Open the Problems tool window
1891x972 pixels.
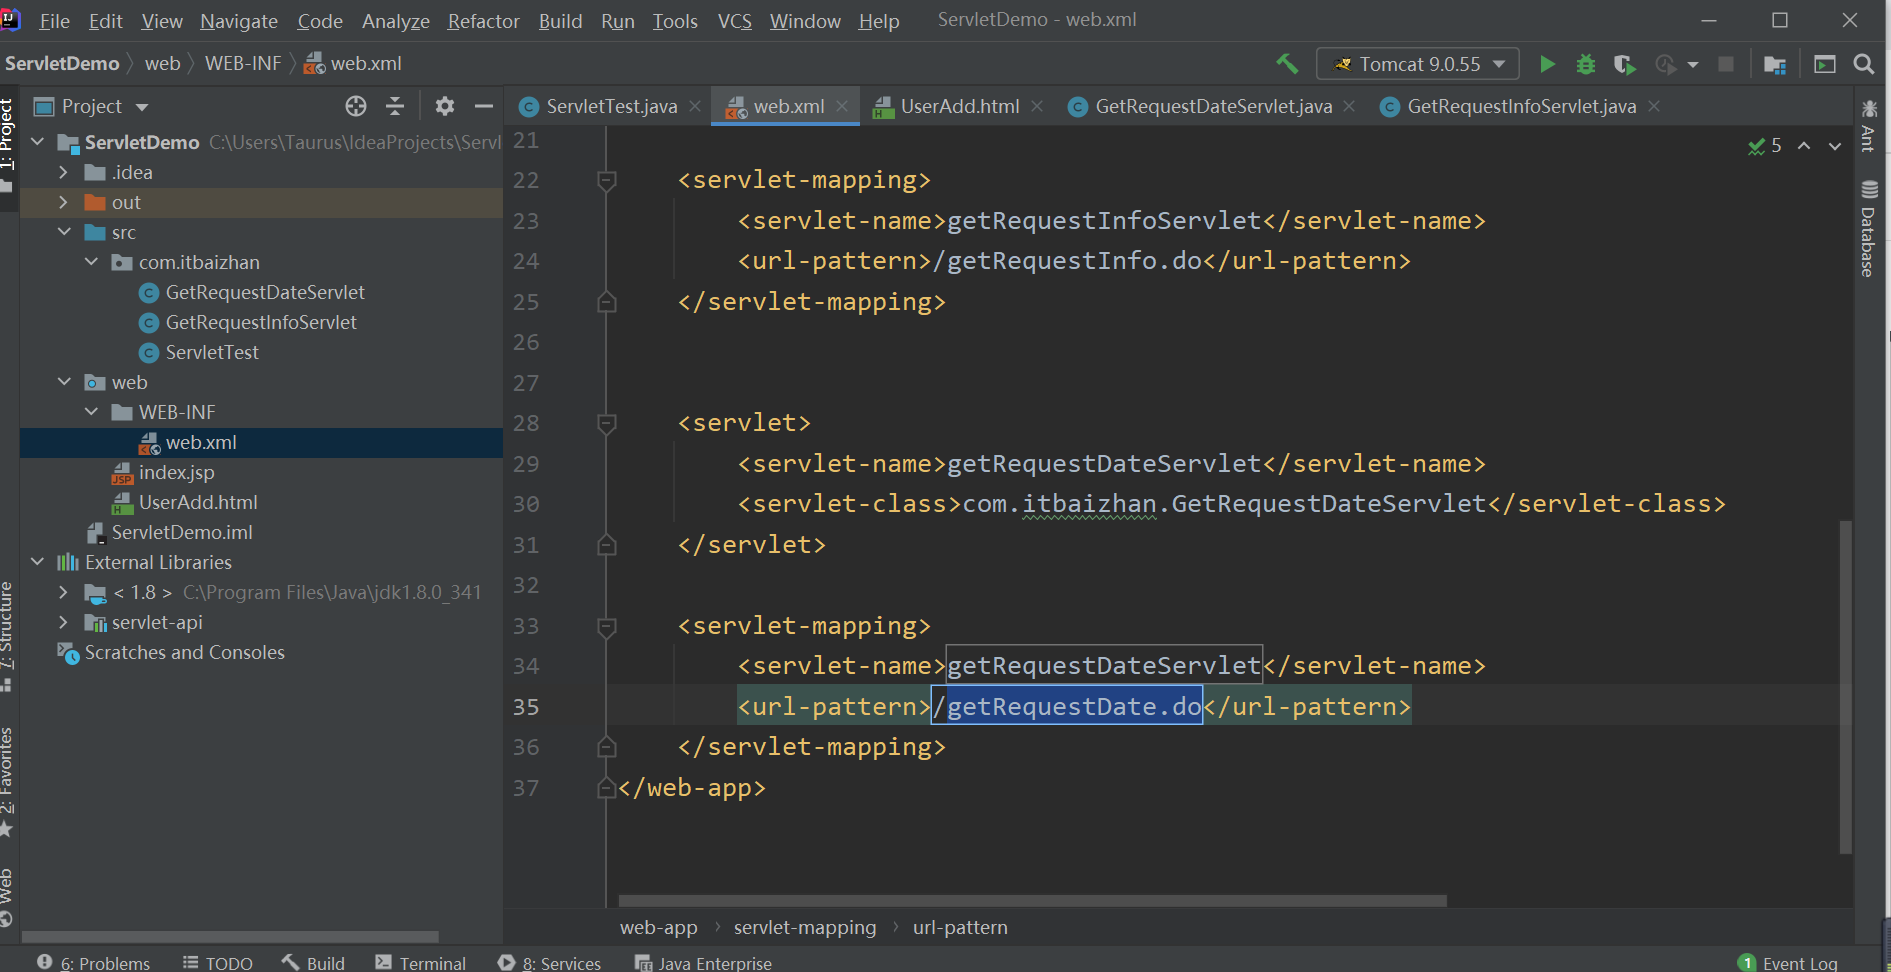click(94, 963)
